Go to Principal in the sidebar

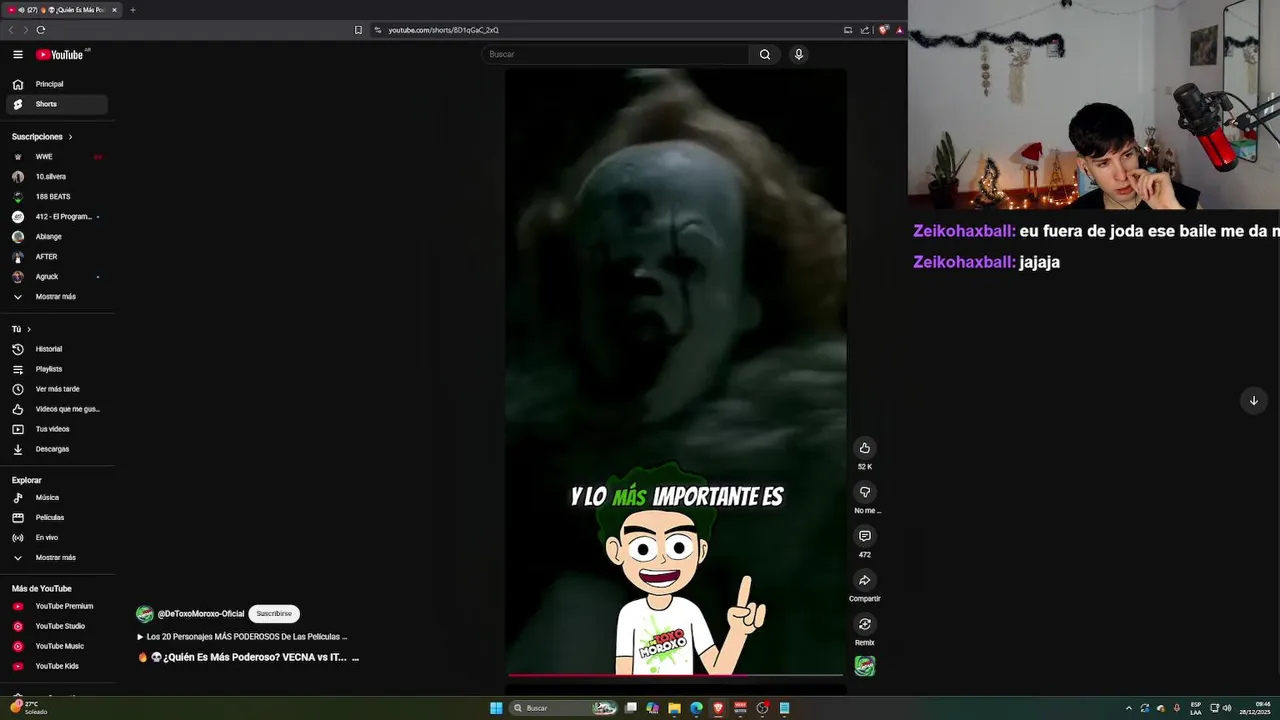57,84
